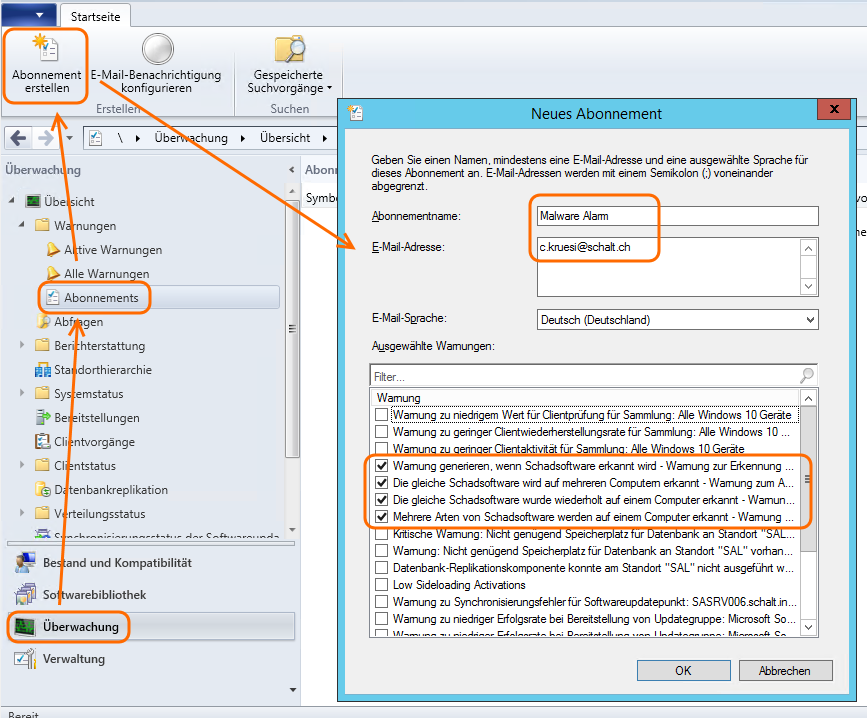Check Kritische Warnung Speicherplatz checkbox
The height and width of the screenshot is (718, 867).
[x=381, y=534]
